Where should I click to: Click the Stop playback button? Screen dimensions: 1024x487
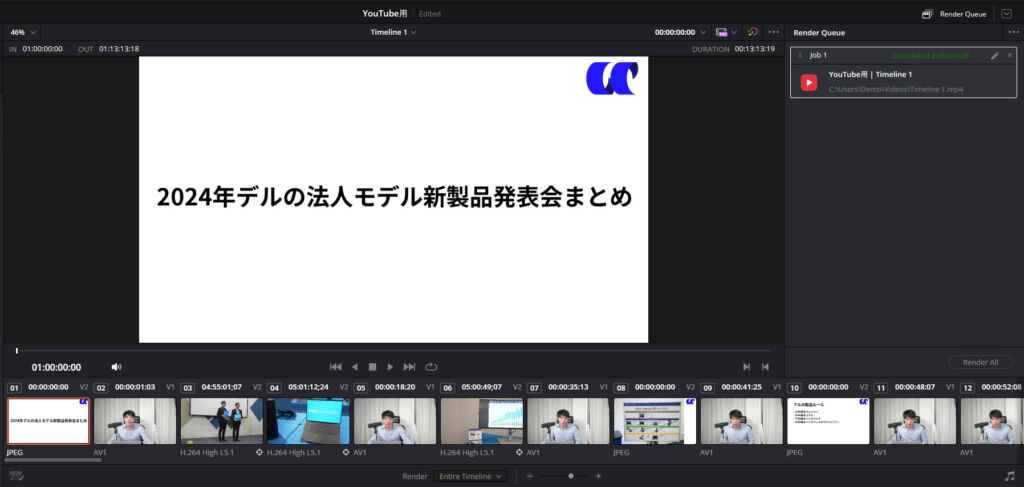[x=372, y=367]
